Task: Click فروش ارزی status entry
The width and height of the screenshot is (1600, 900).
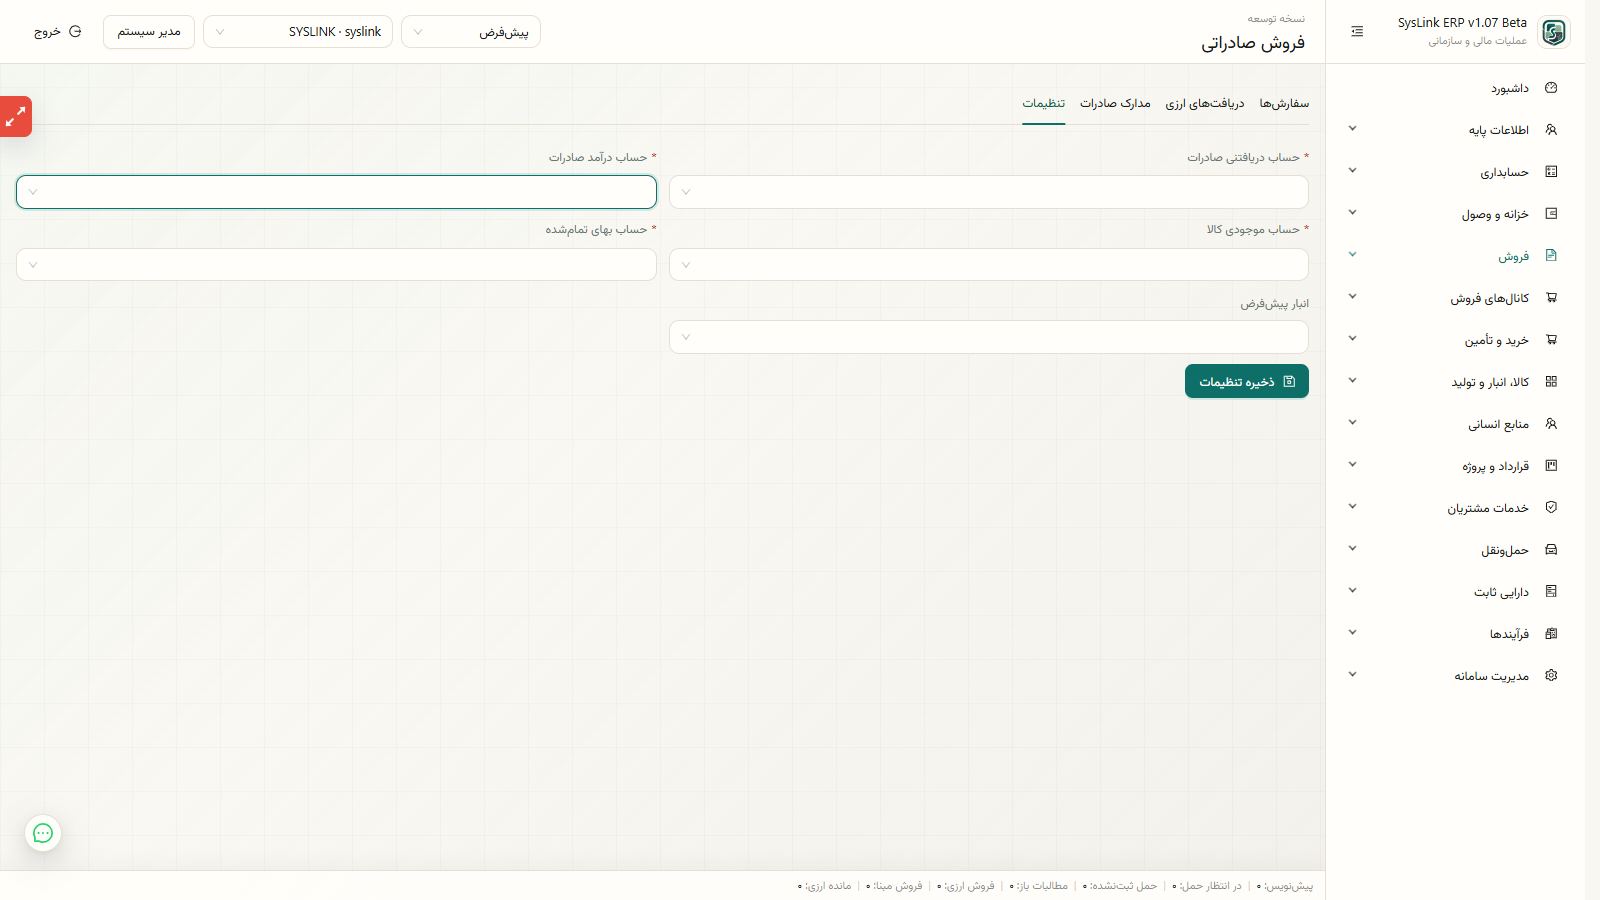Action: point(966,886)
